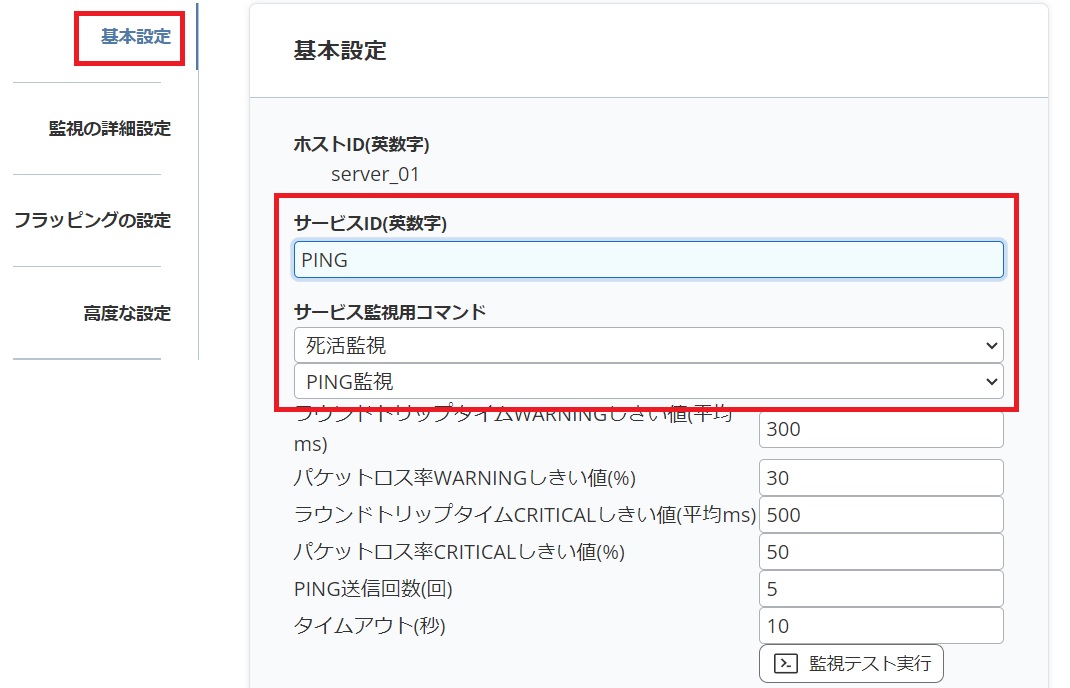Edit the PING送信回数 field showing 5

click(880, 588)
